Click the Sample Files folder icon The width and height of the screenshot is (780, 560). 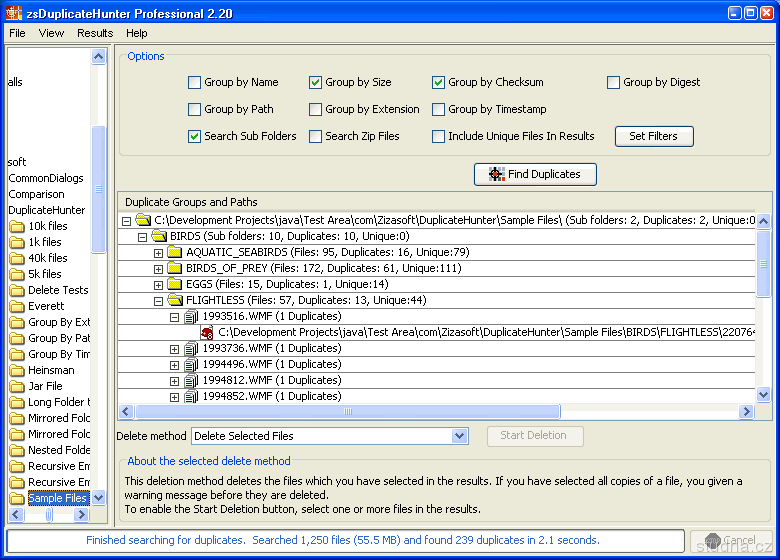(17, 498)
